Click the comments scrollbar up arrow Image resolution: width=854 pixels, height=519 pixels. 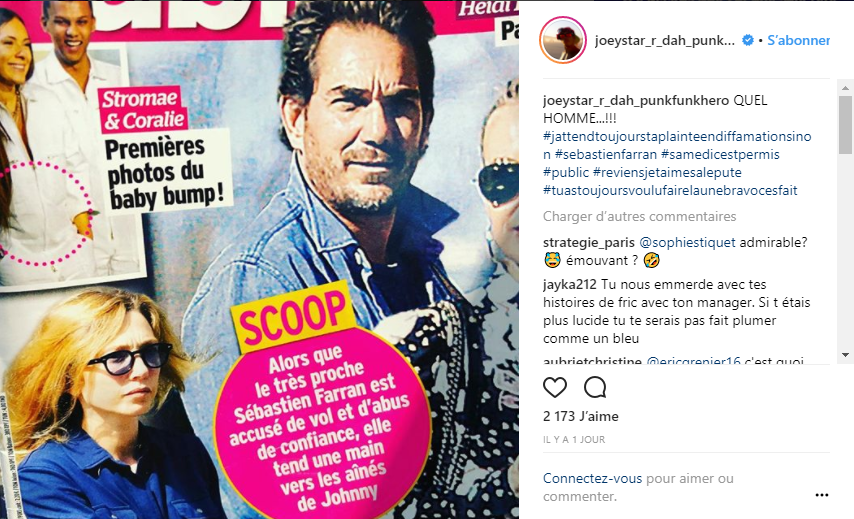[845, 88]
